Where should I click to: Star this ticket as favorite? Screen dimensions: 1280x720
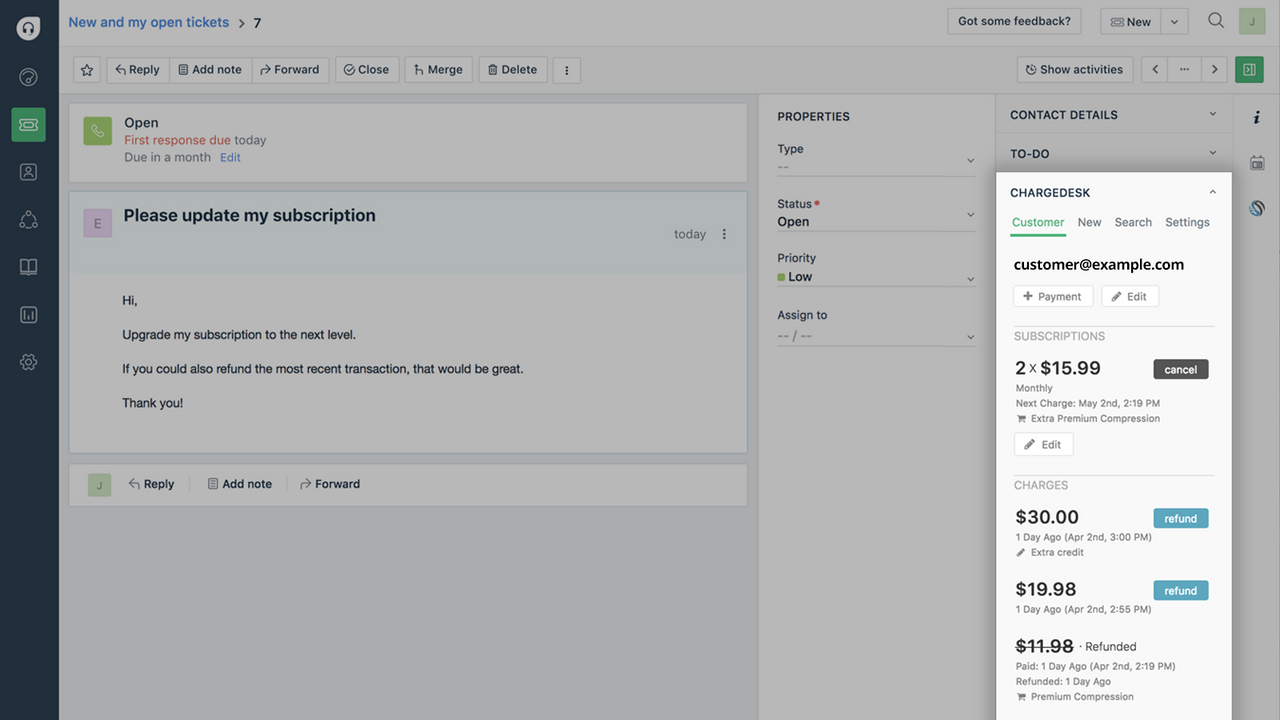pyautogui.click(x=86, y=70)
